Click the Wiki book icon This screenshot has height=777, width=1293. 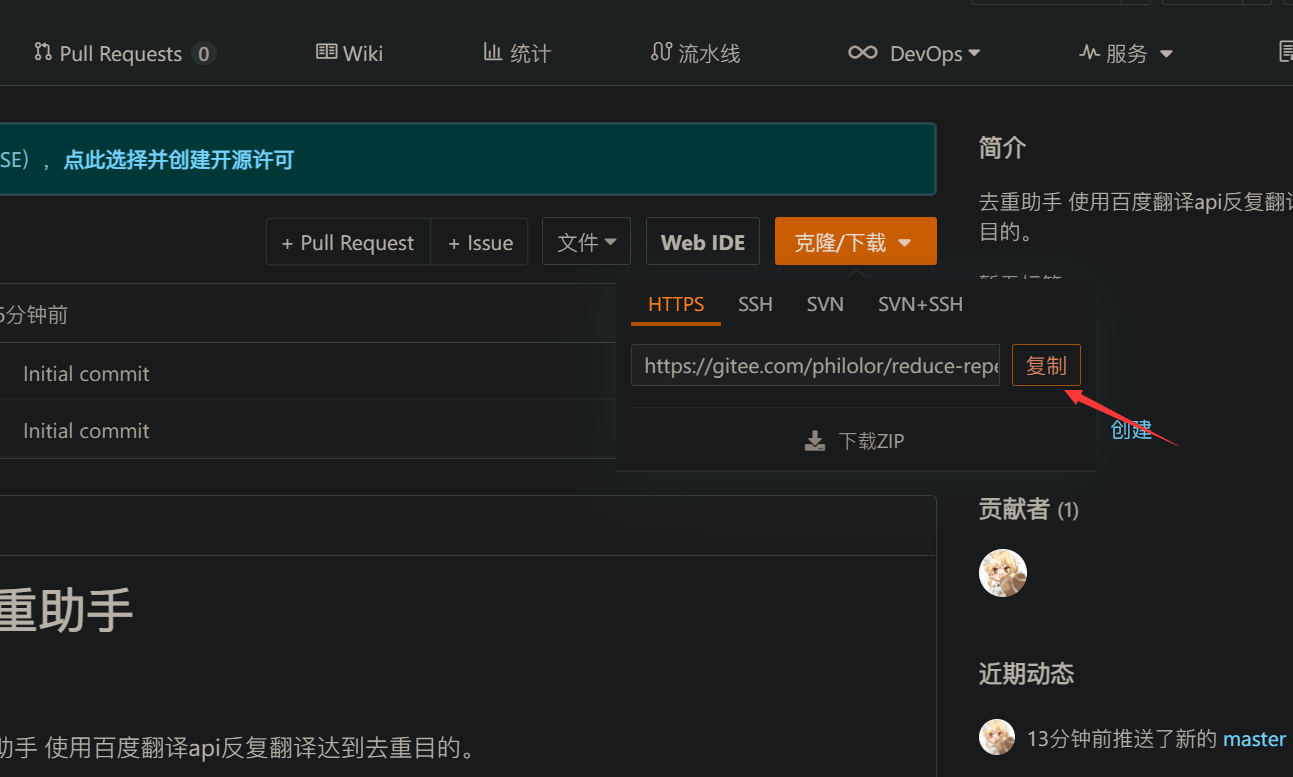[326, 51]
